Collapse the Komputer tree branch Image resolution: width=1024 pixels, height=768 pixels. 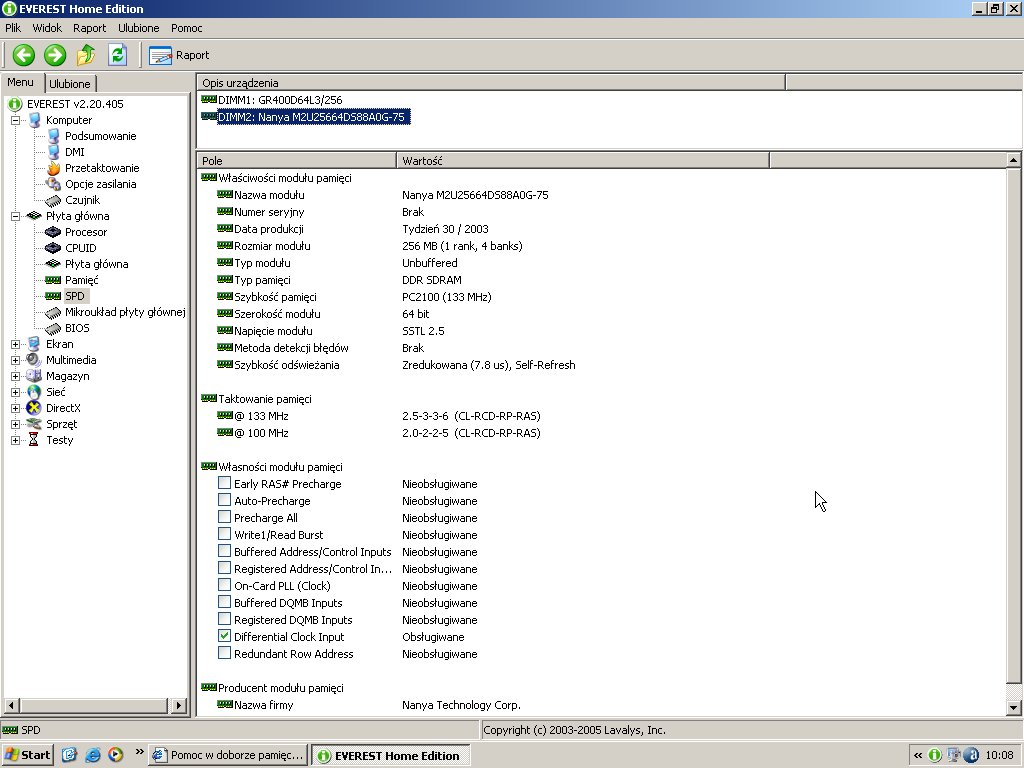pyautogui.click(x=16, y=120)
